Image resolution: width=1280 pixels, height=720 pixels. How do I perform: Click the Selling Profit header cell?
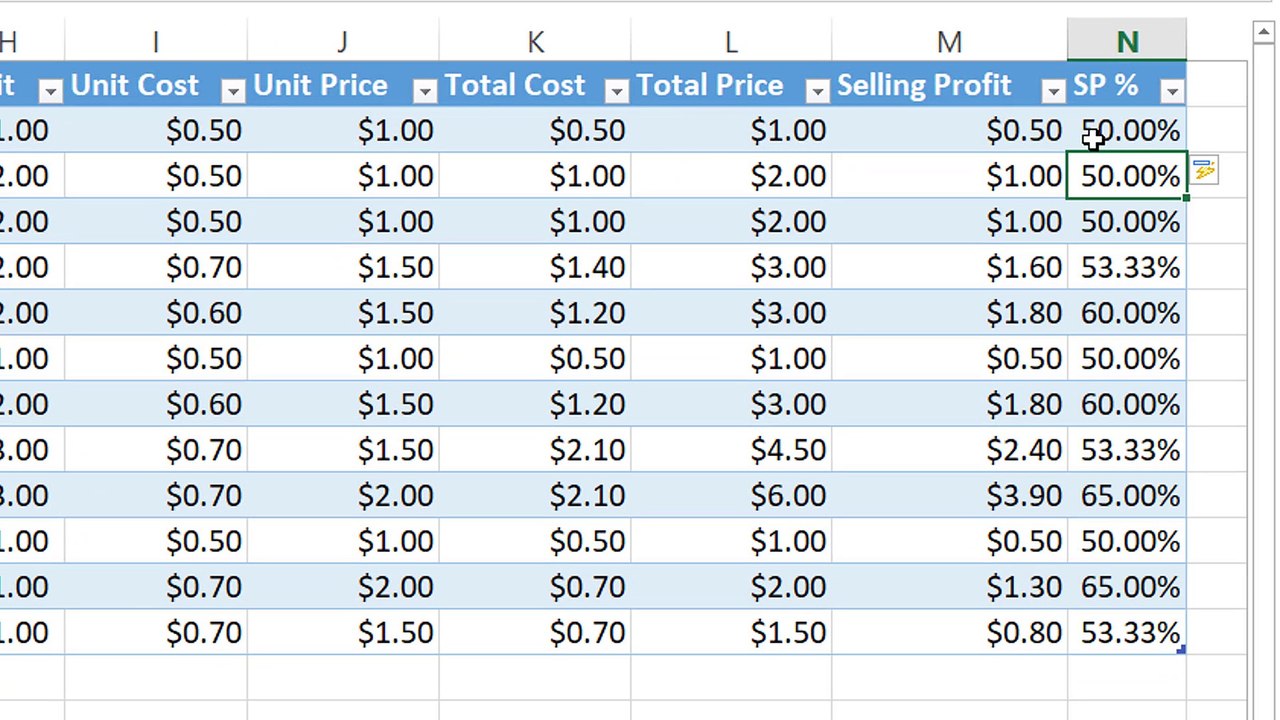(x=949, y=85)
